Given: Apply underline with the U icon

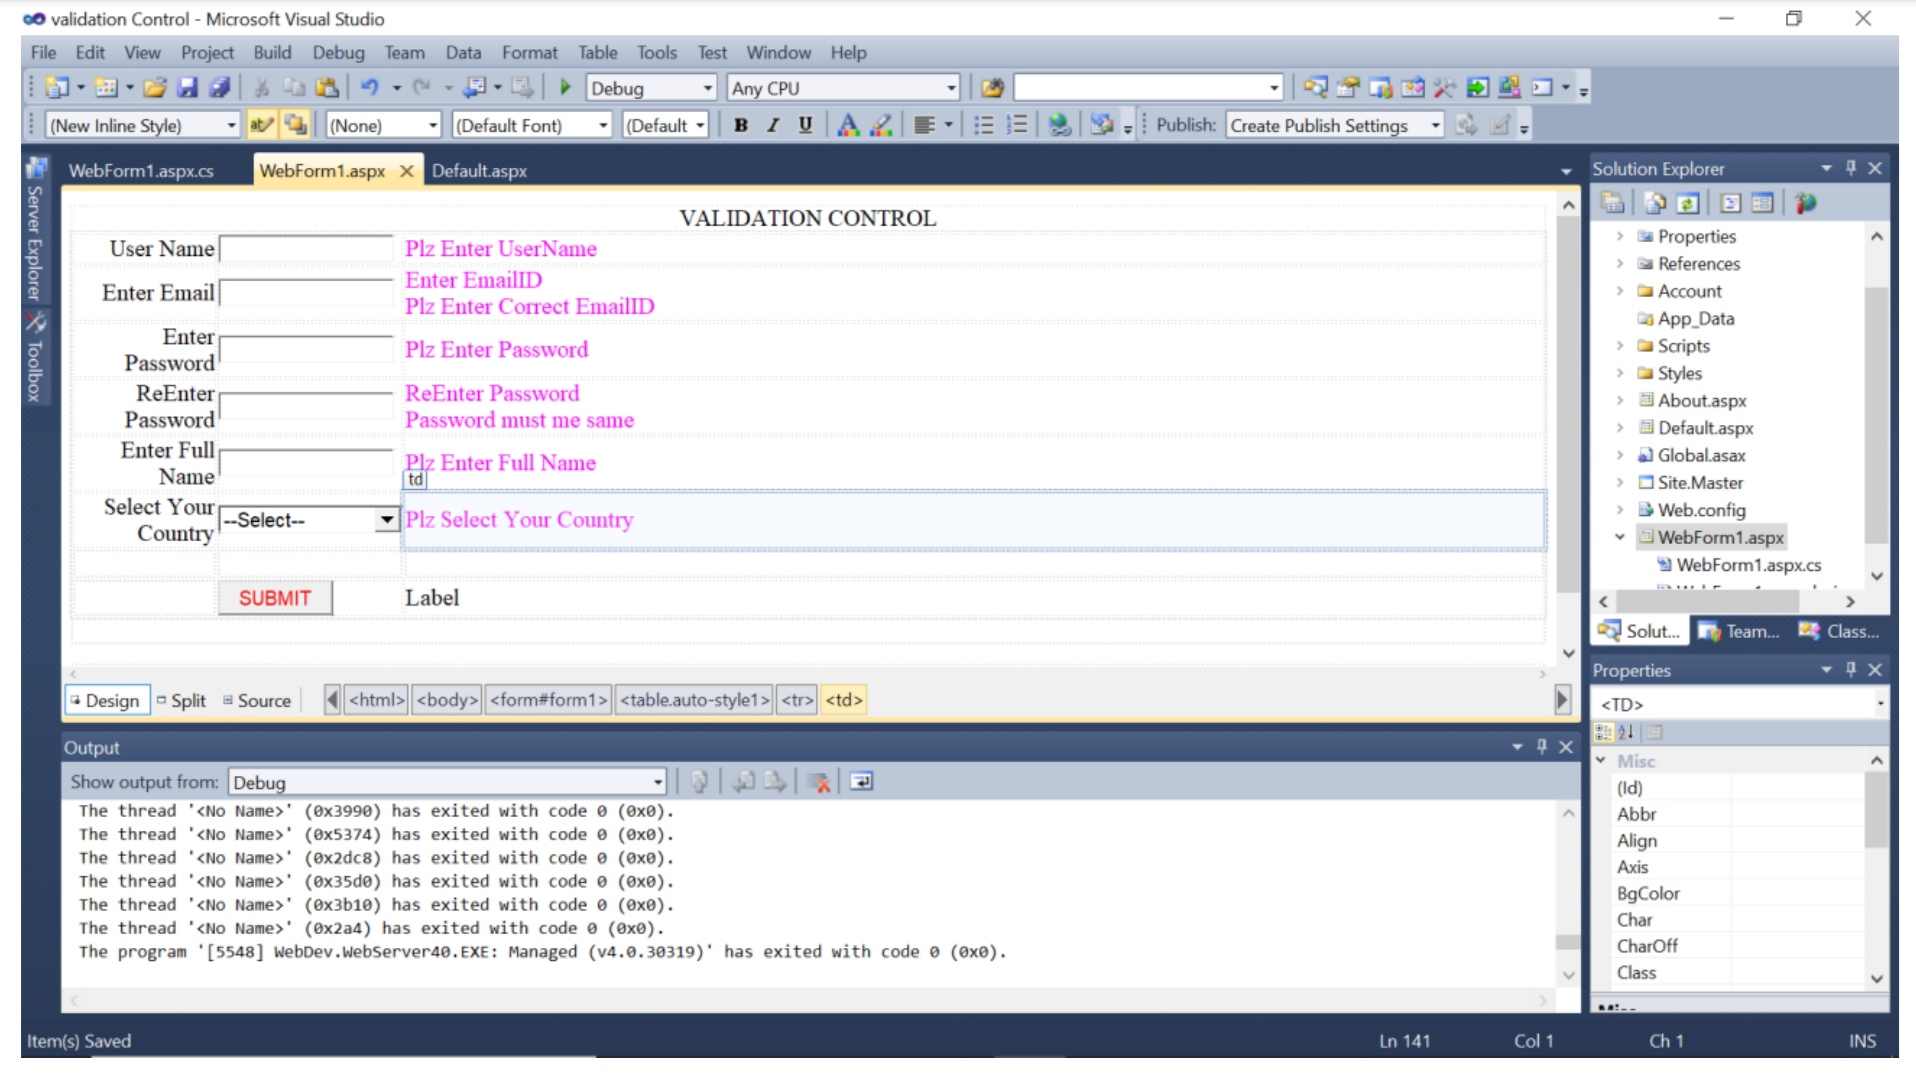Looking at the screenshot, I should pyautogui.click(x=805, y=125).
